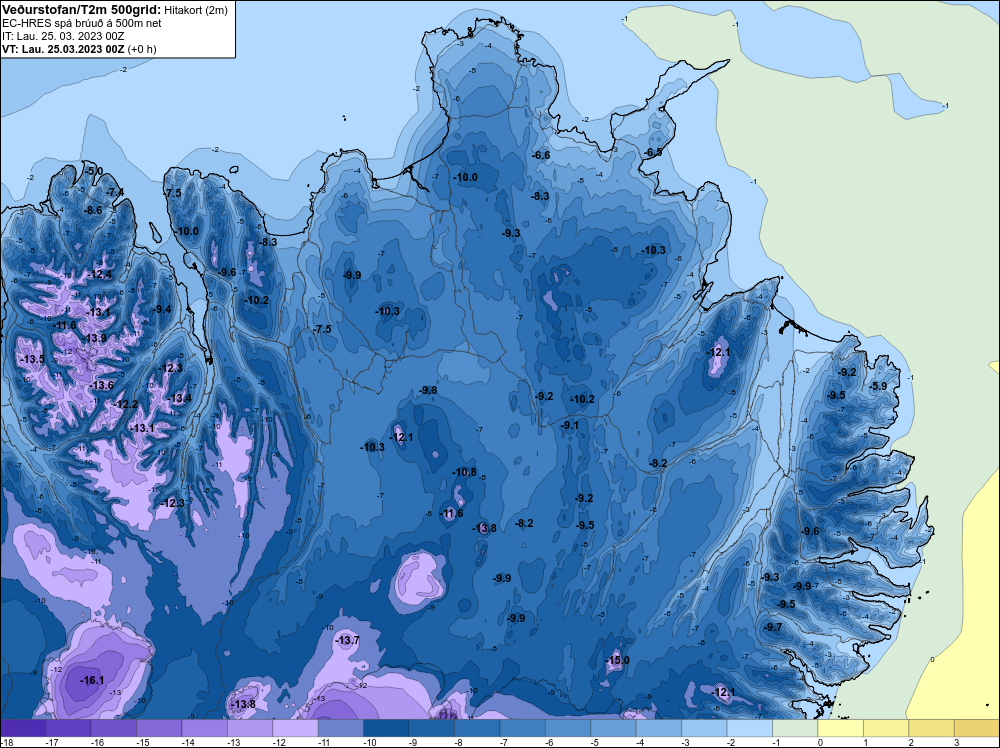Click the title text 'Veðurstofan/T2m 500grid:'
1000x748 pixels.
(x=82, y=10)
